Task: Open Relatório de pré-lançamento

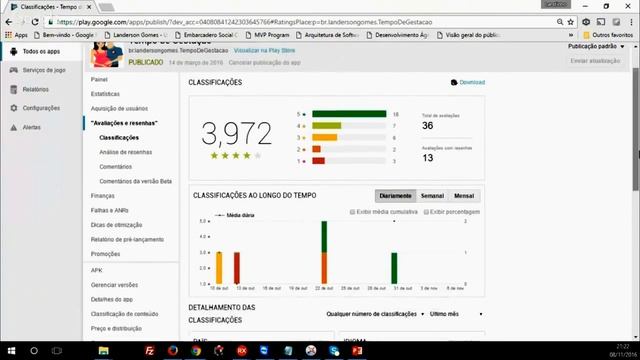Action: tap(127, 240)
